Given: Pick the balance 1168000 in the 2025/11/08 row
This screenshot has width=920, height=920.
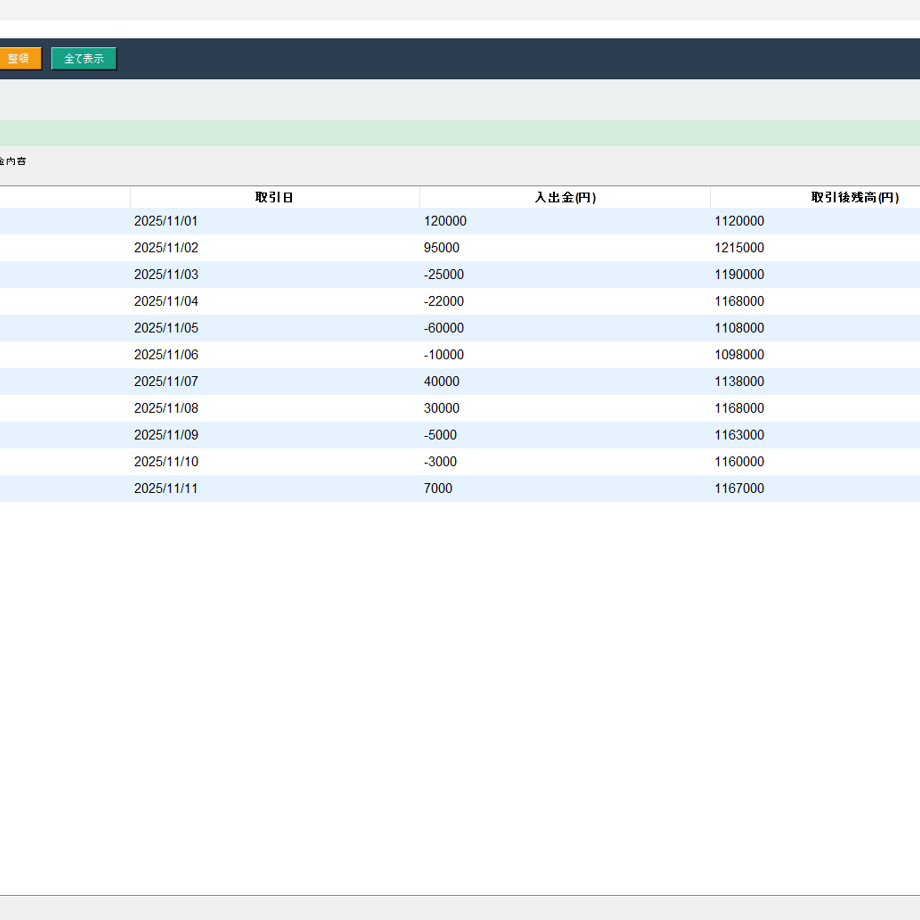Looking at the screenshot, I should coord(739,408).
